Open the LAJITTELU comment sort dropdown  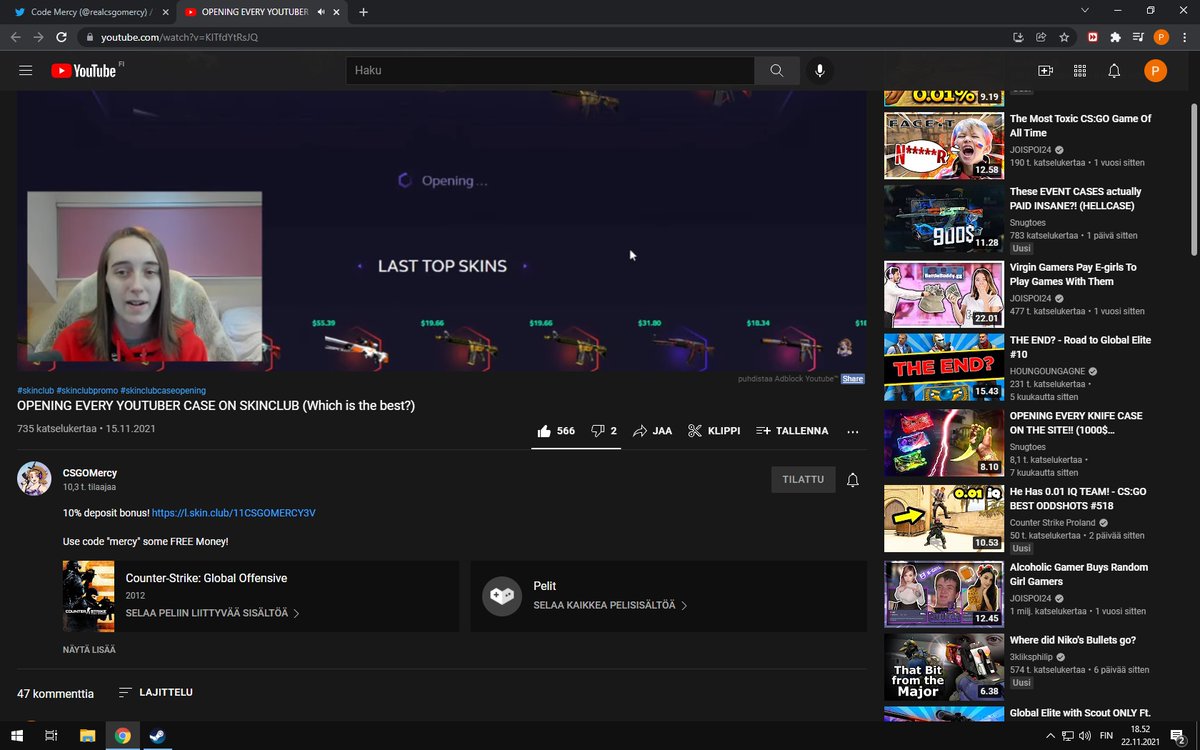click(155, 692)
